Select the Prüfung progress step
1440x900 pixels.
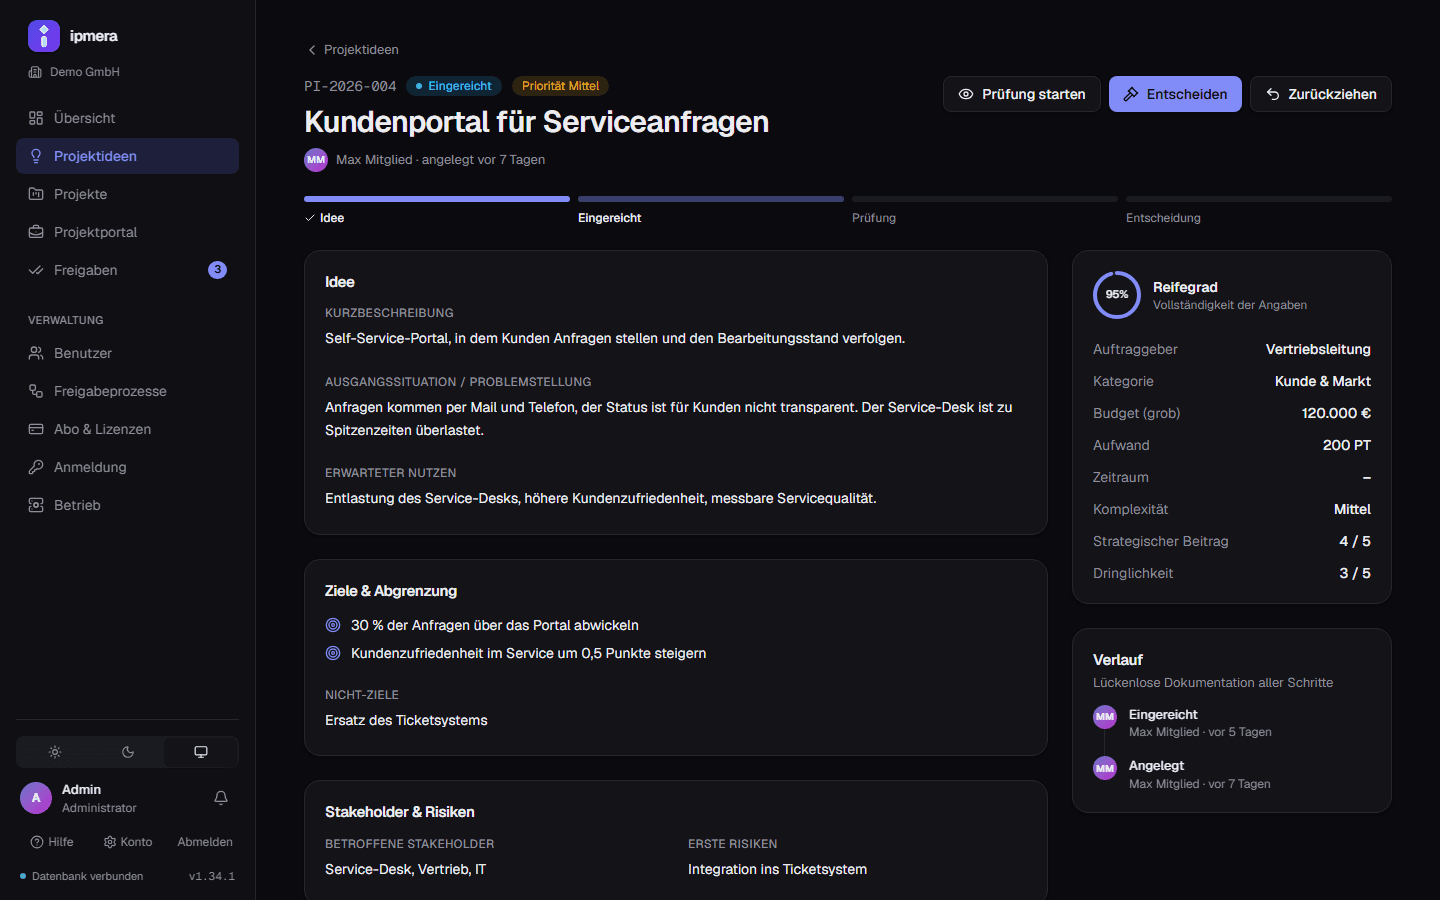coord(985,210)
